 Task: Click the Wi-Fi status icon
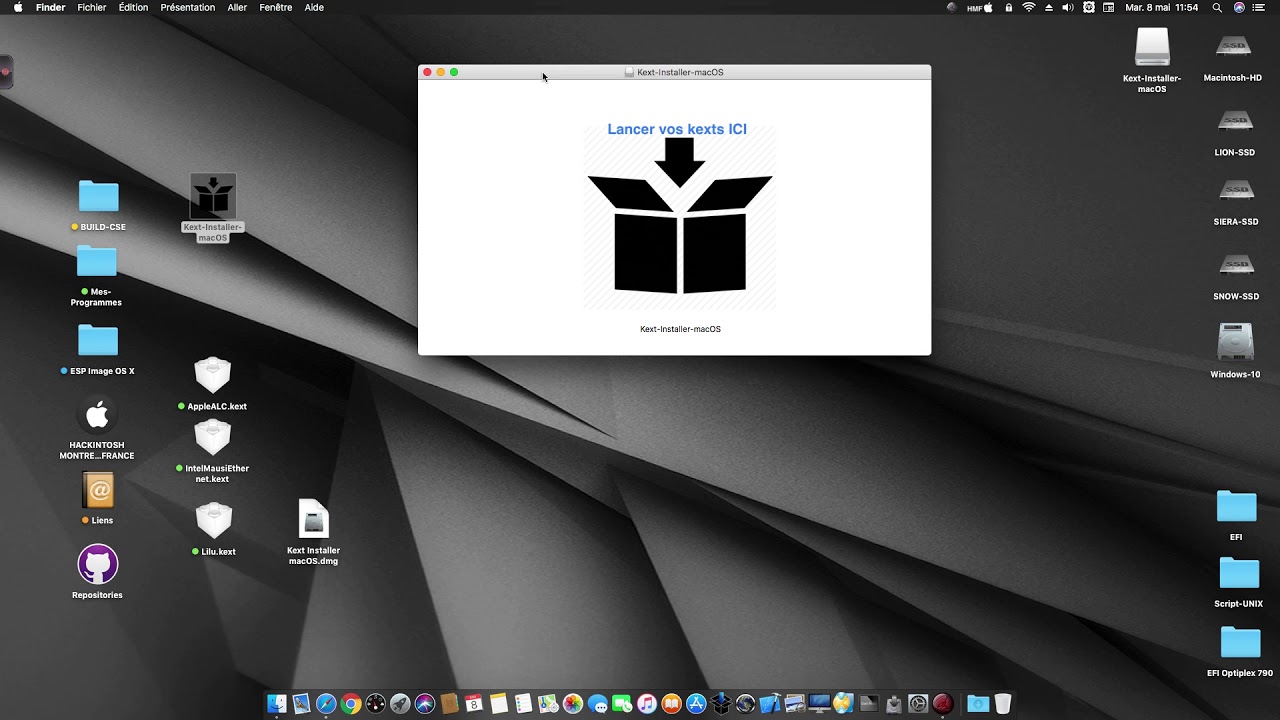[1028, 7]
